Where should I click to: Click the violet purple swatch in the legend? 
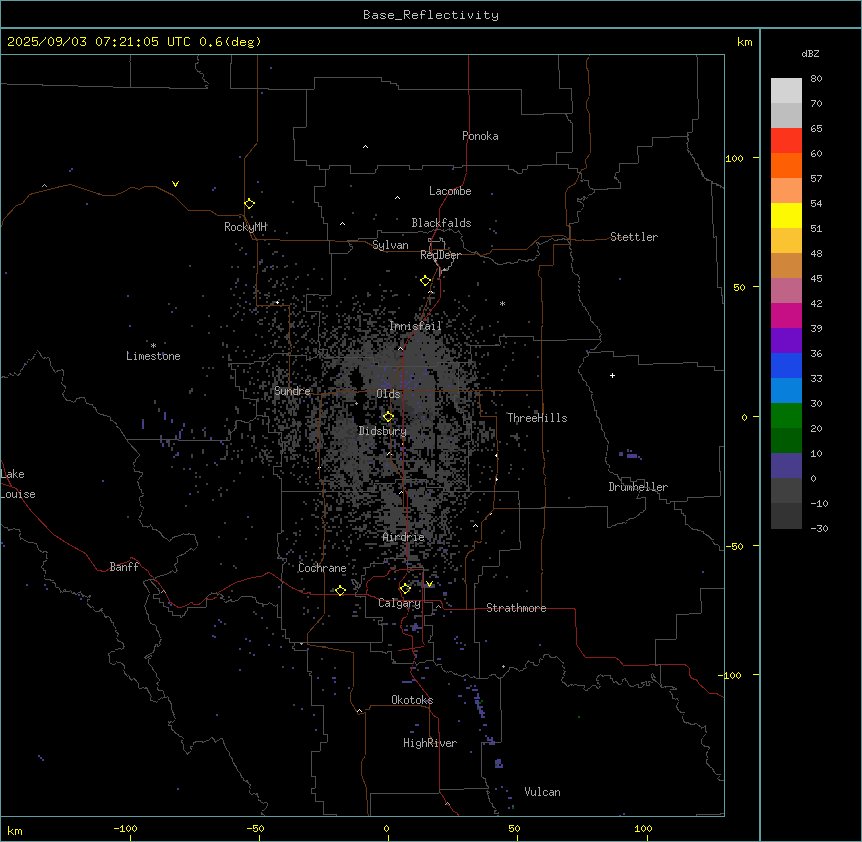coord(786,340)
